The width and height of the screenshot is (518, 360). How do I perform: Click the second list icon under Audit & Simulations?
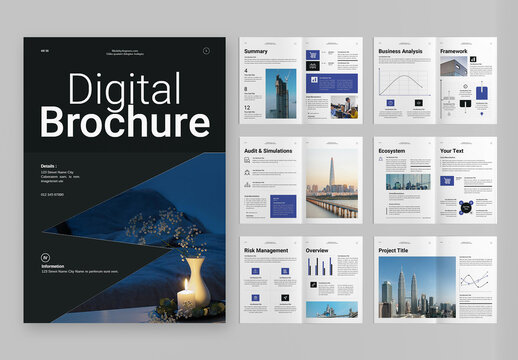pos(247,172)
